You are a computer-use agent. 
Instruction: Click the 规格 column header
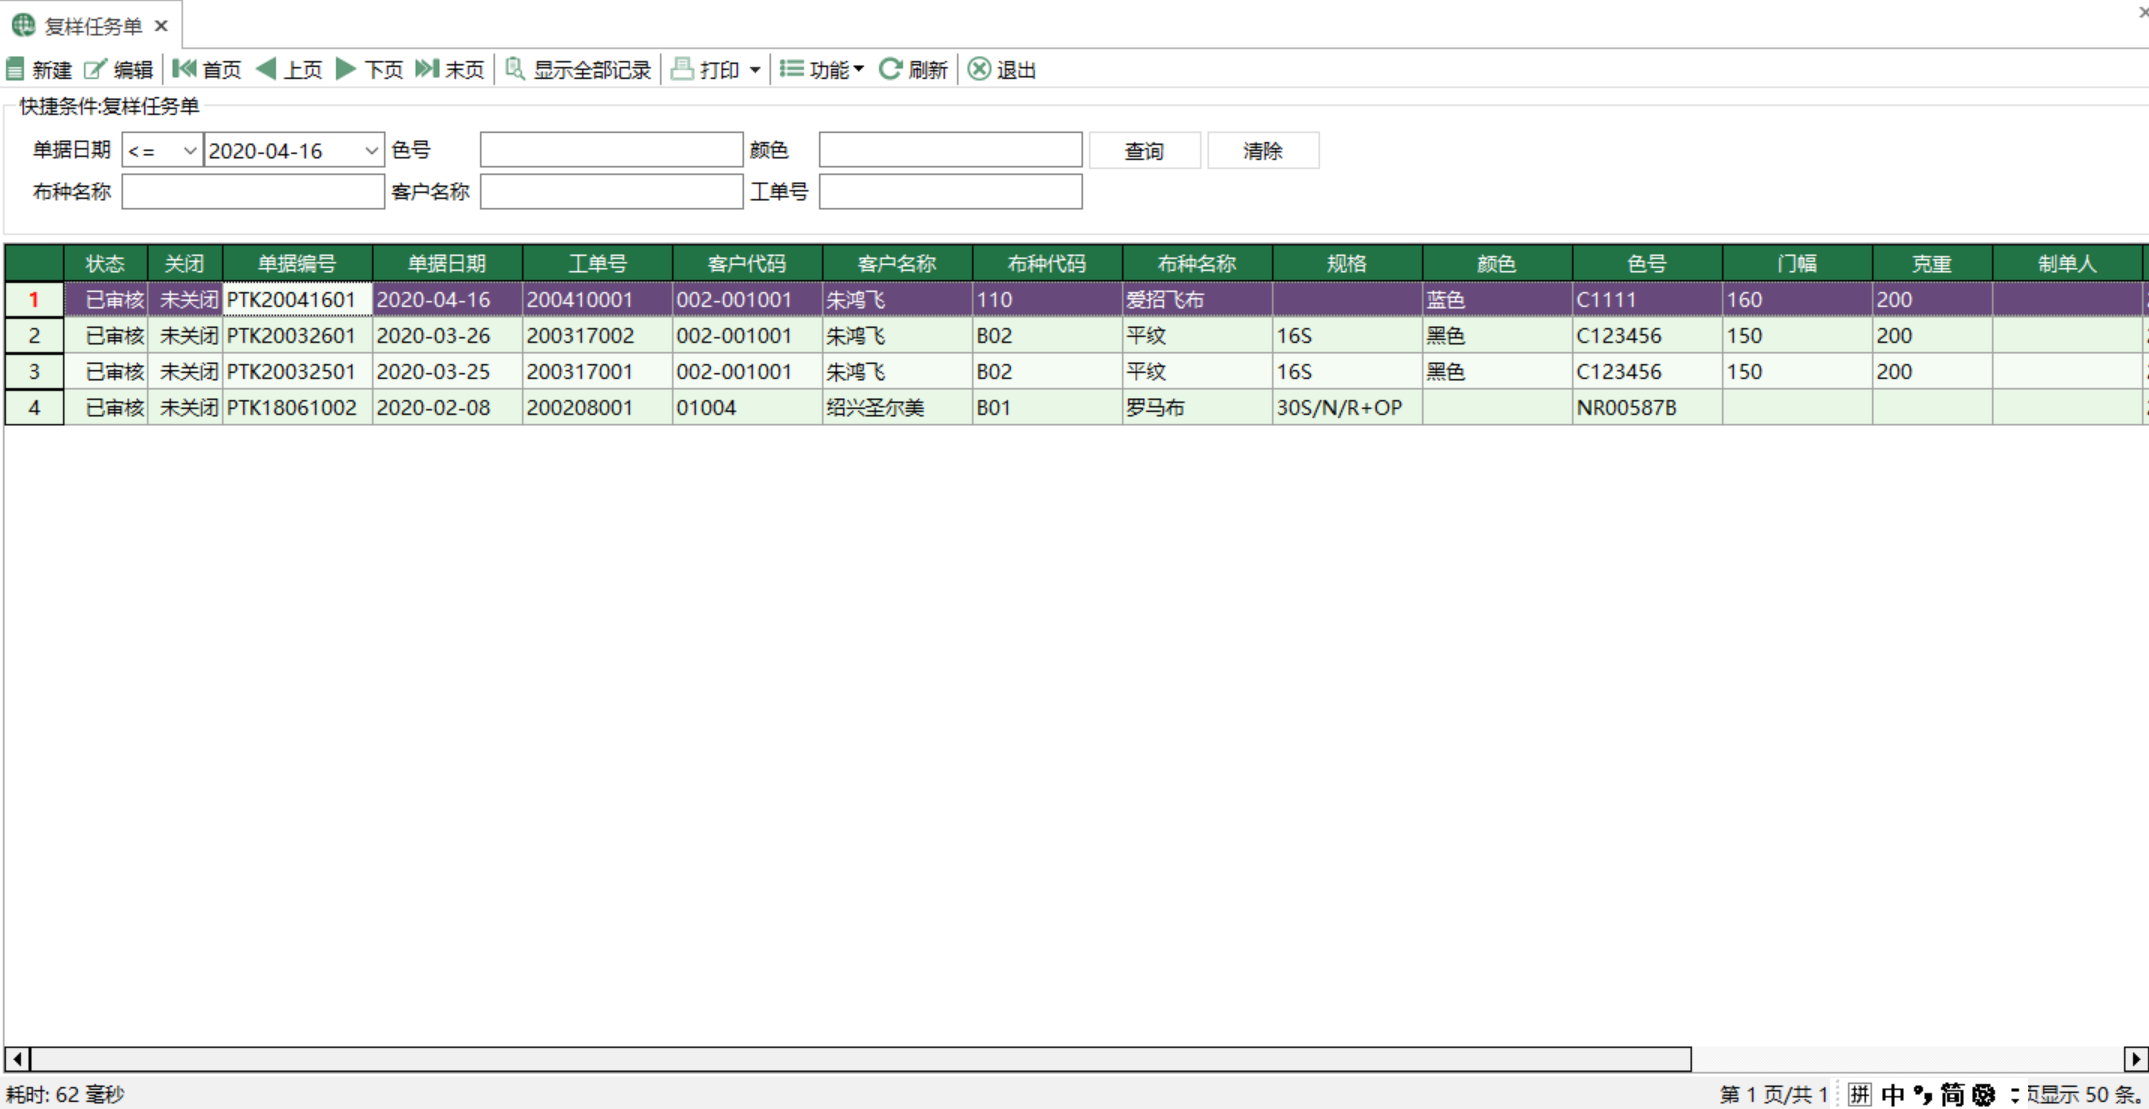coord(1347,264)
